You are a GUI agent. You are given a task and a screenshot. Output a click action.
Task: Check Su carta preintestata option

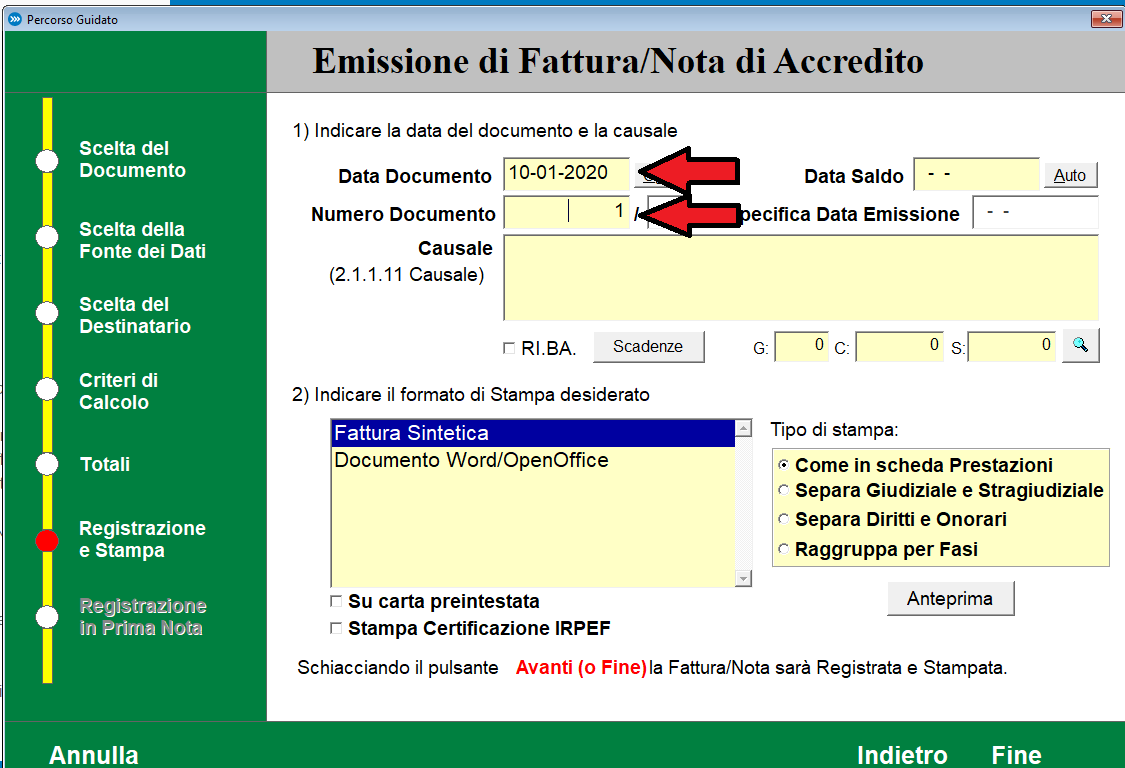point(336,602)
